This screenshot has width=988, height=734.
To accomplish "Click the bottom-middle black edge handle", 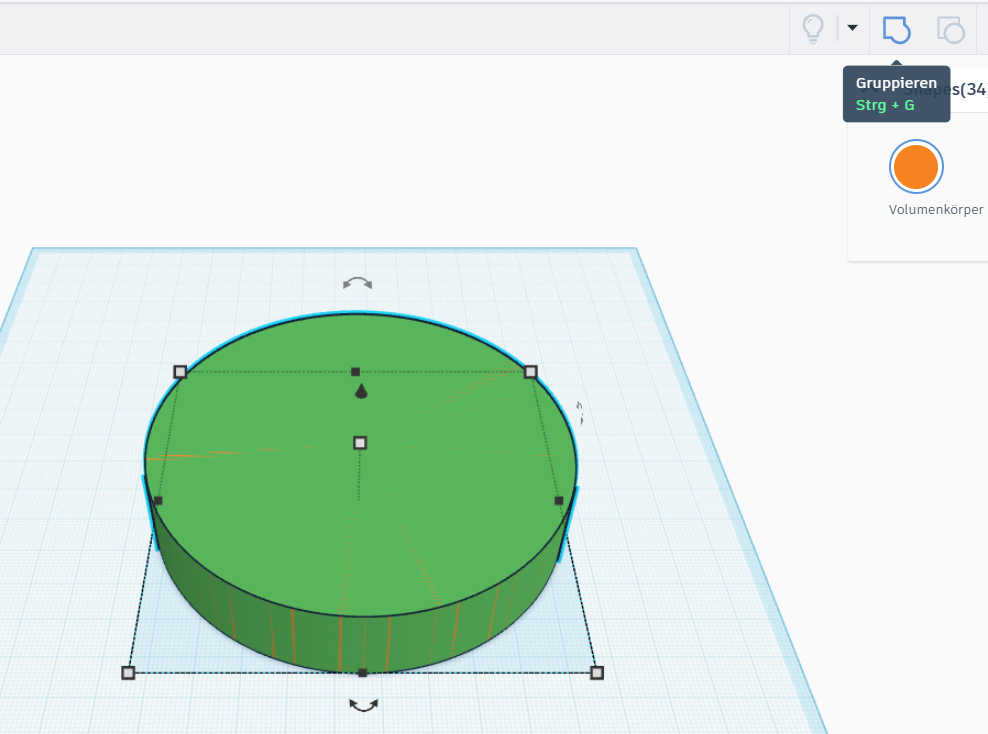I will 362,673.
